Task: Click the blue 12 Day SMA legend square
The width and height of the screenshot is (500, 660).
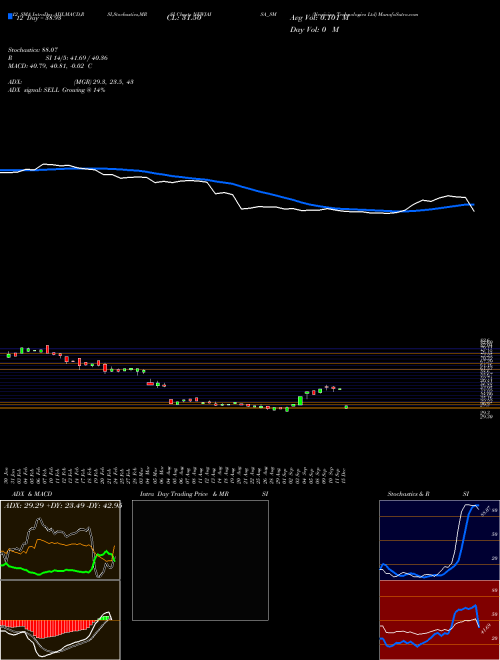Action: 10,16
